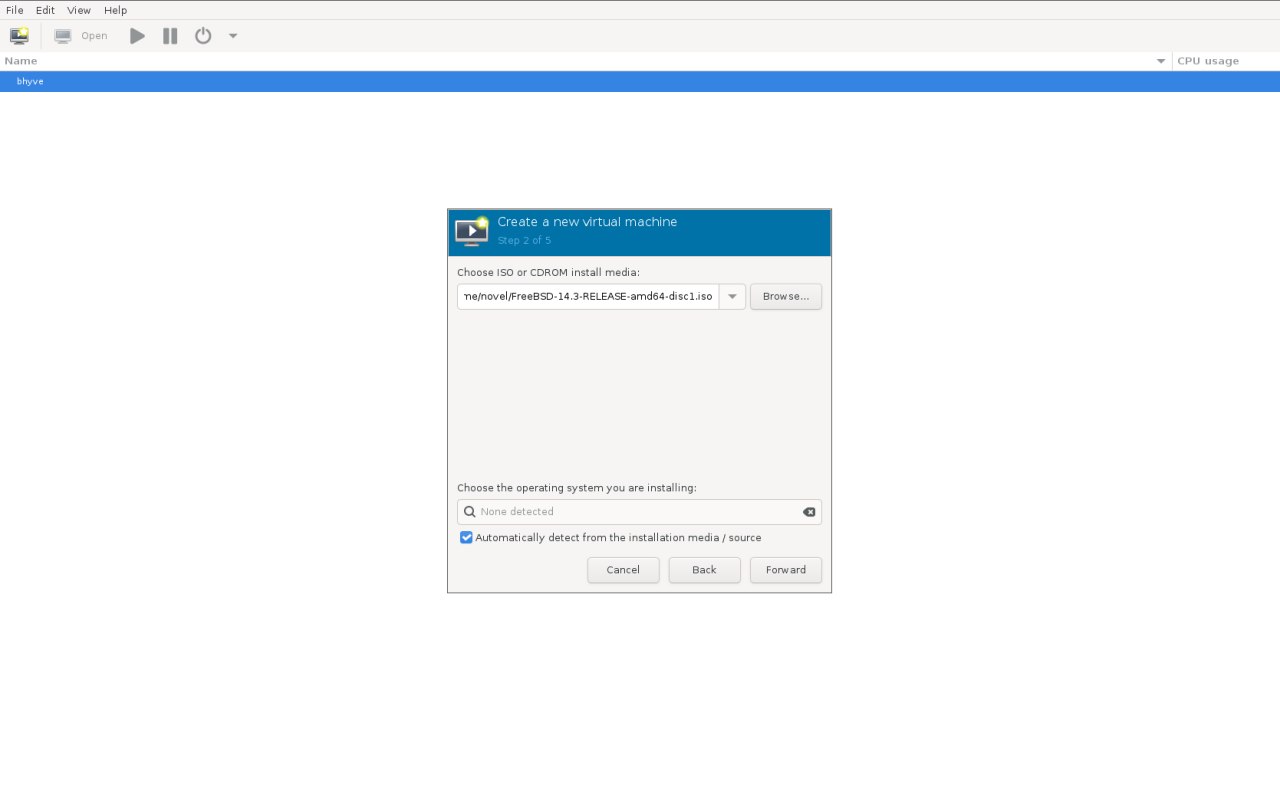Clear the OS search field with X icon
The image size is (1280, 801).
coord(809,512)
